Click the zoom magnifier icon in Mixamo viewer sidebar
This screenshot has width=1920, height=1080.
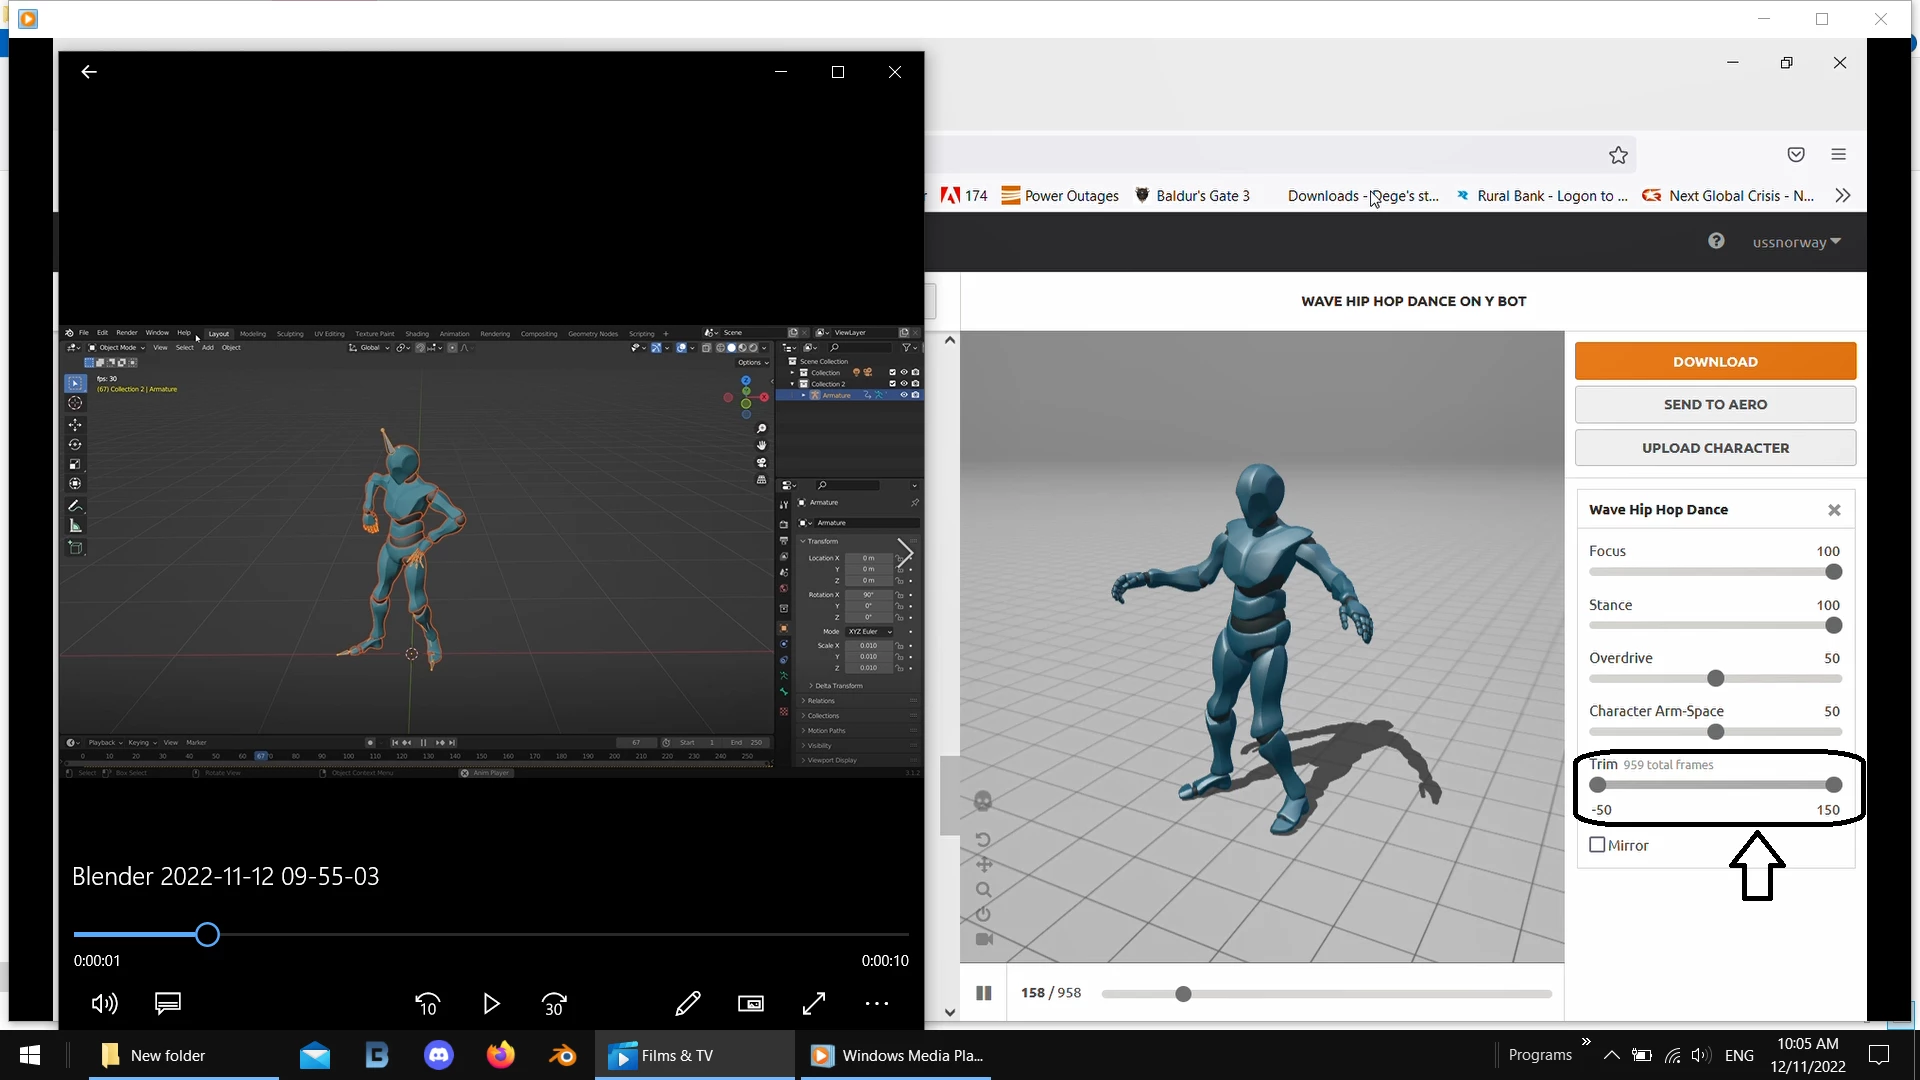[x=985, y=890]
